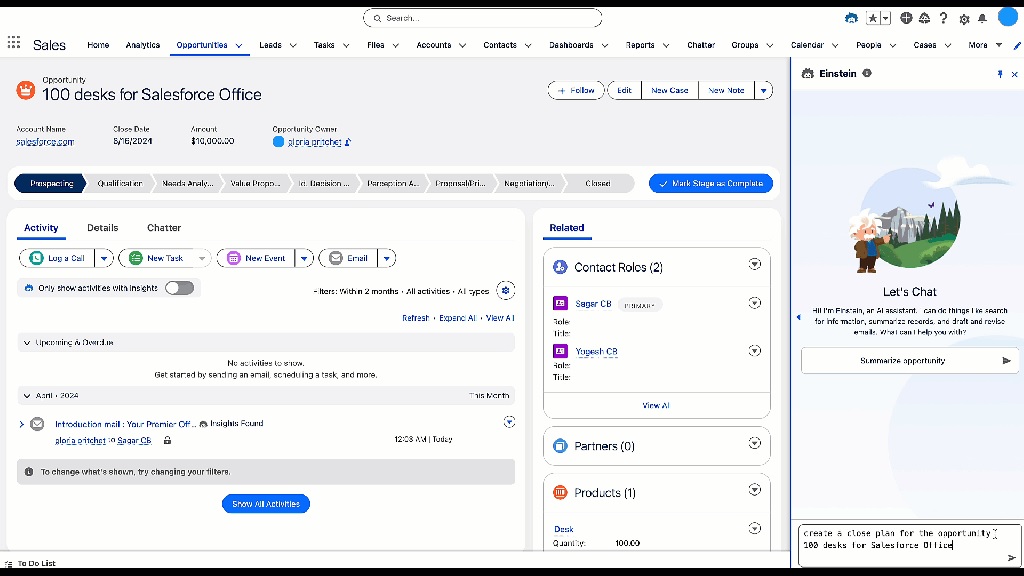Open the salesforce.com account link
This screenshot has width=1024, height=576.
point(45,142)
